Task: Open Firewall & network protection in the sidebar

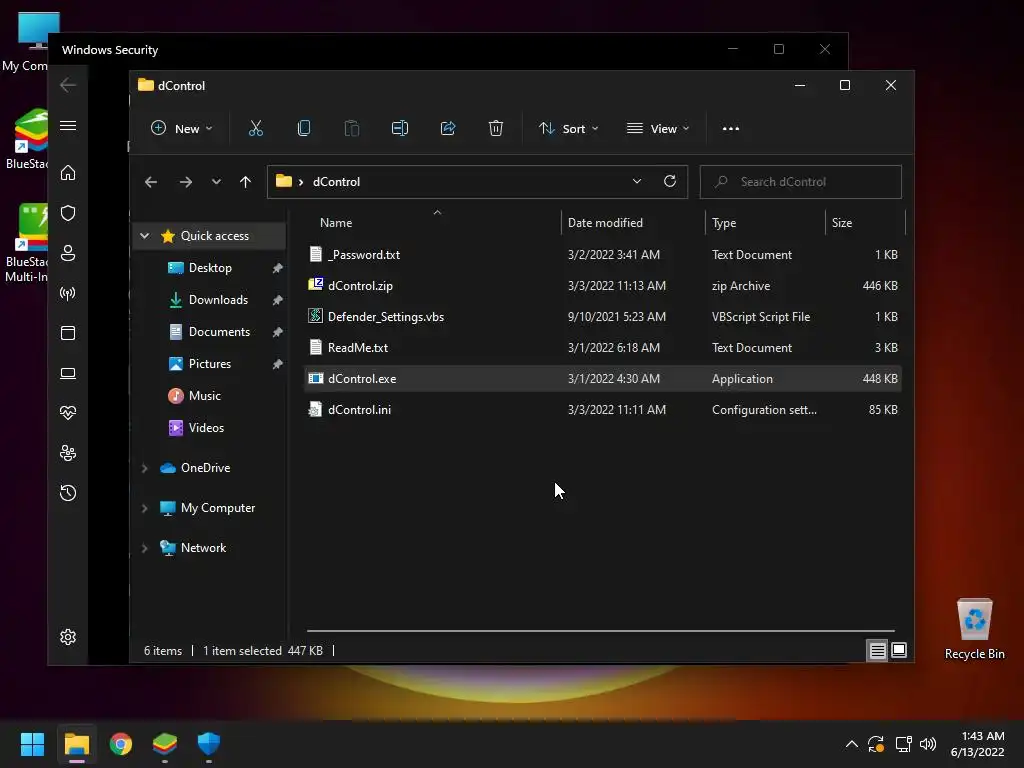Action: [x=68, y=293]
